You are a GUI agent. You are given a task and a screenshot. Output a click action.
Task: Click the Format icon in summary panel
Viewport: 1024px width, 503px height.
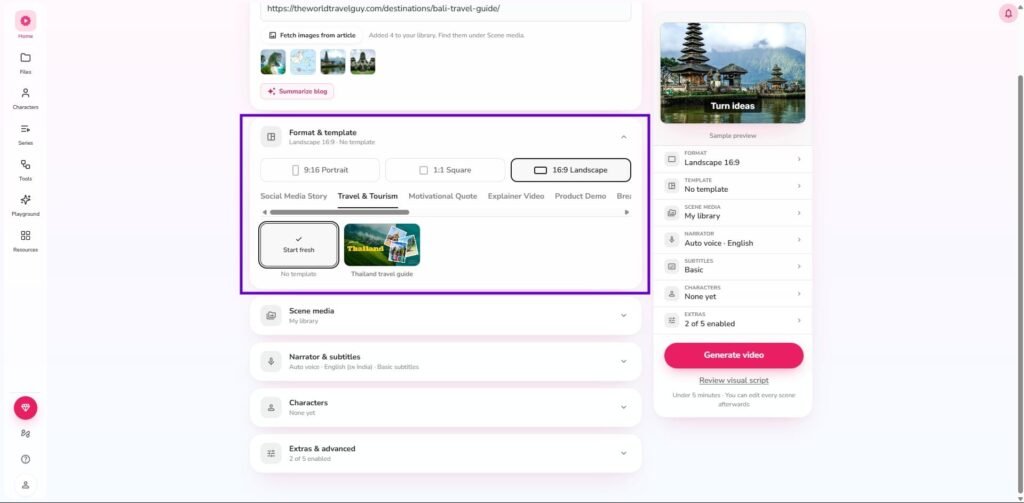pyautogui.click(x=671, y=159)
